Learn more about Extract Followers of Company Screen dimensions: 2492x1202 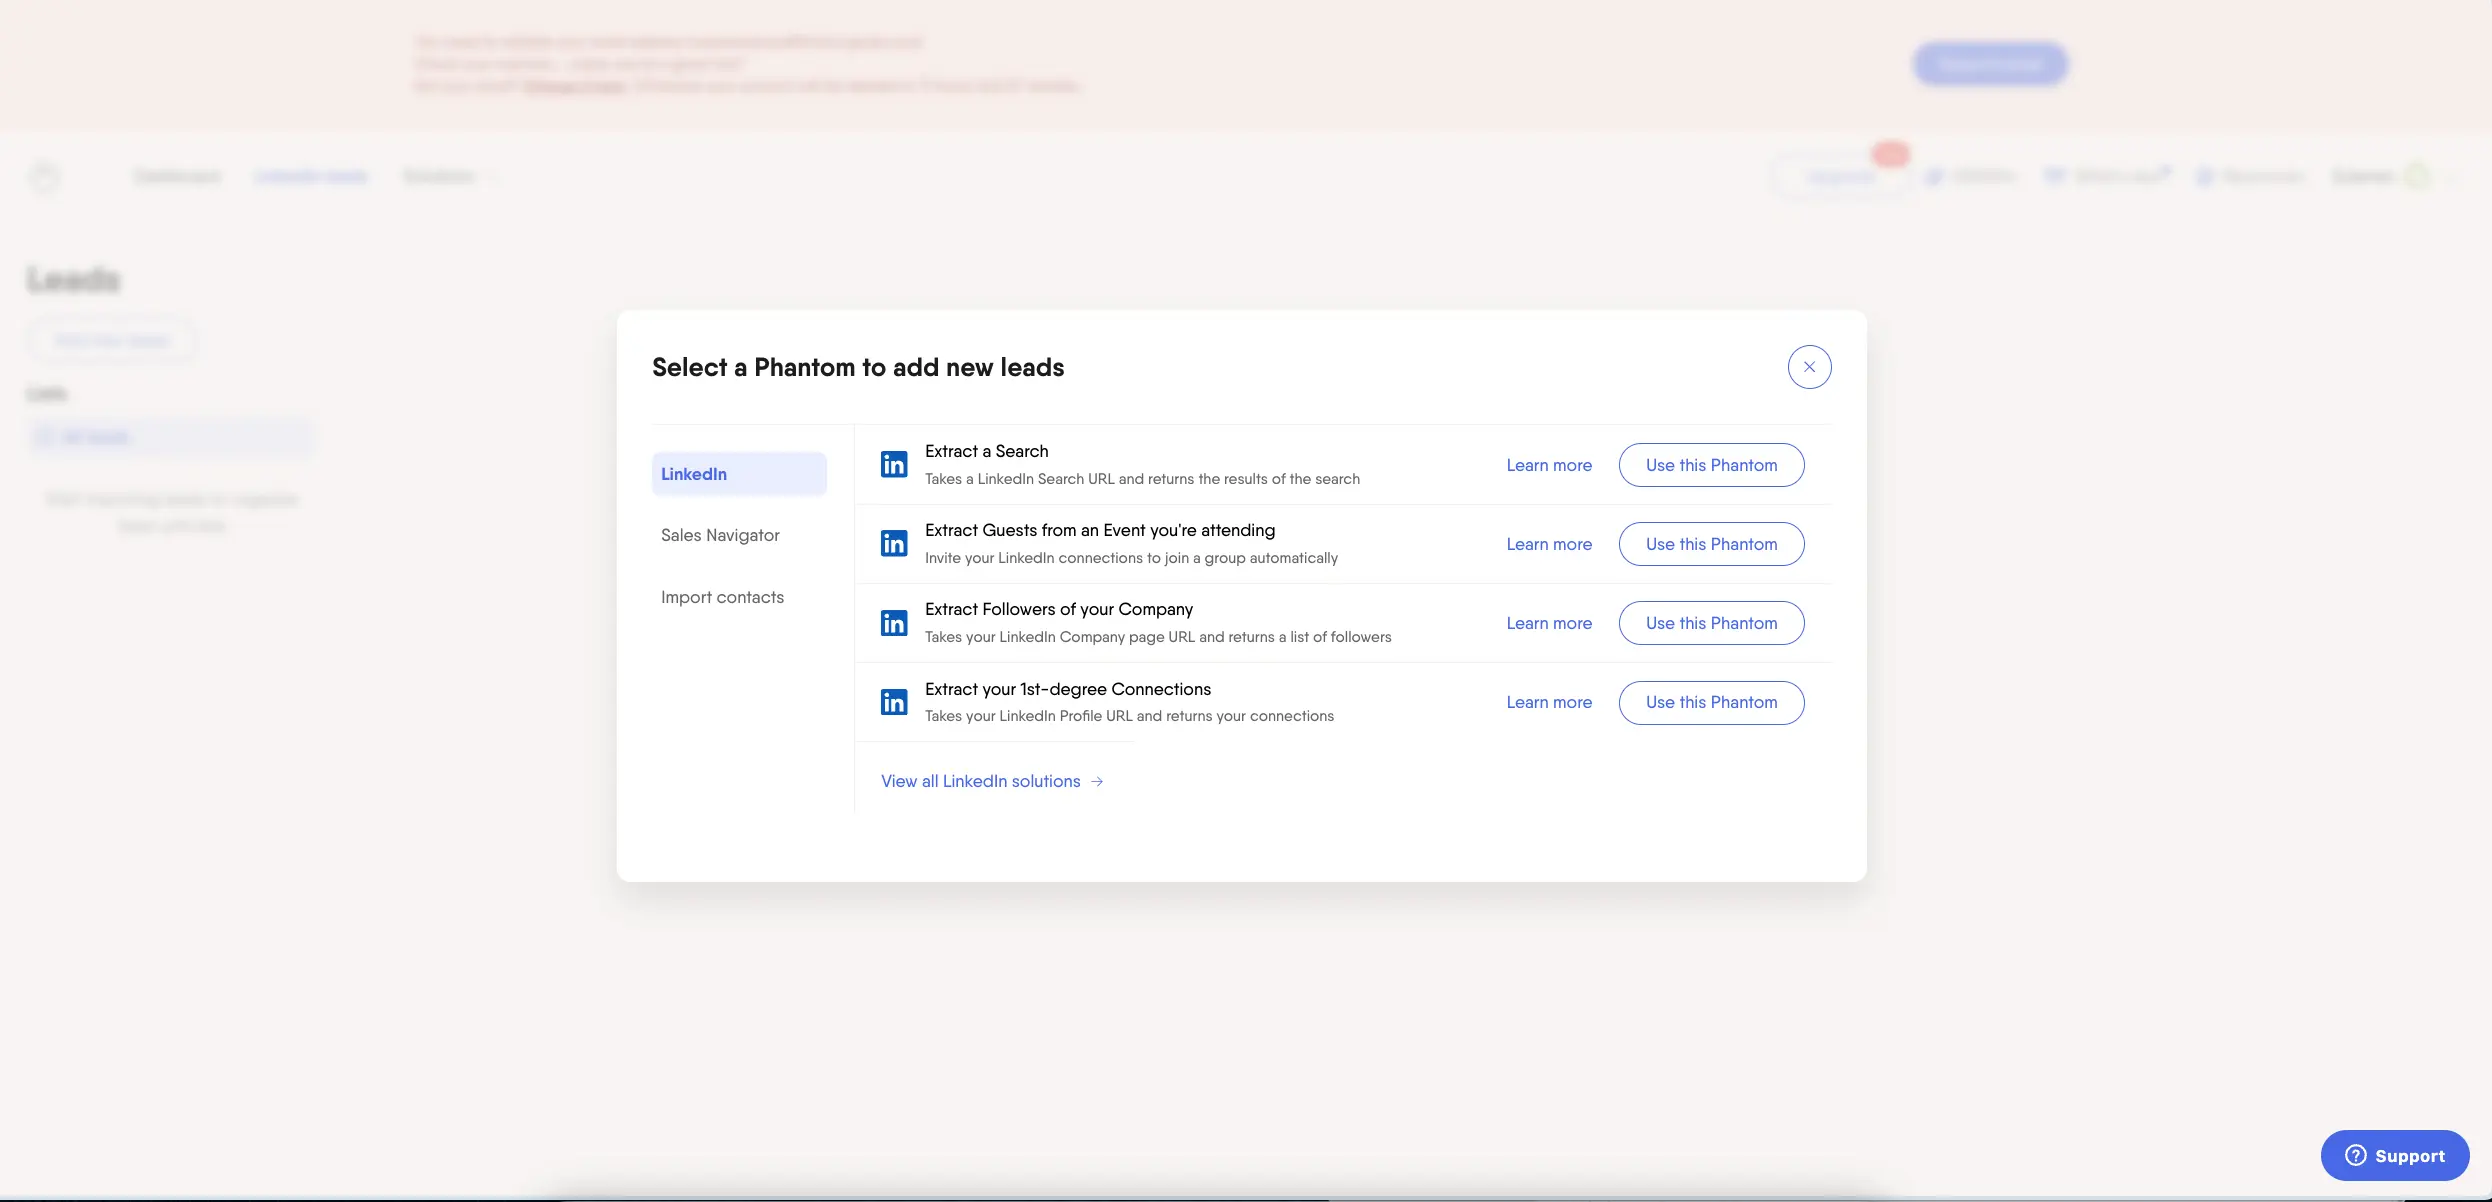[1548, 623]
